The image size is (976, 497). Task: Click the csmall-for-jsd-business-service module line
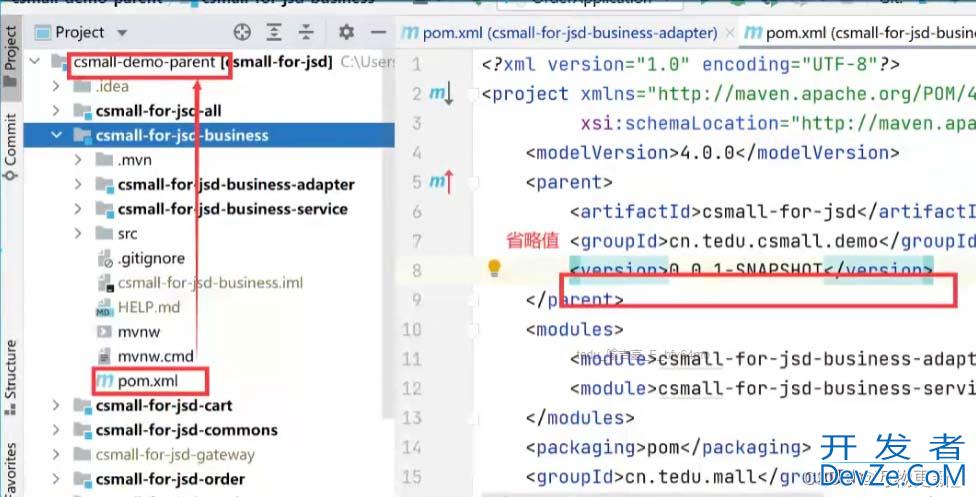point(773,388)
